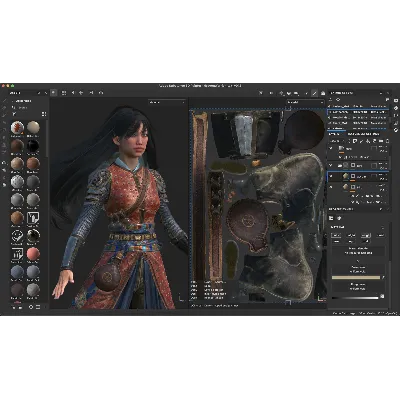Toggle visibility eye of the selected layer

(x=331, y=176)
